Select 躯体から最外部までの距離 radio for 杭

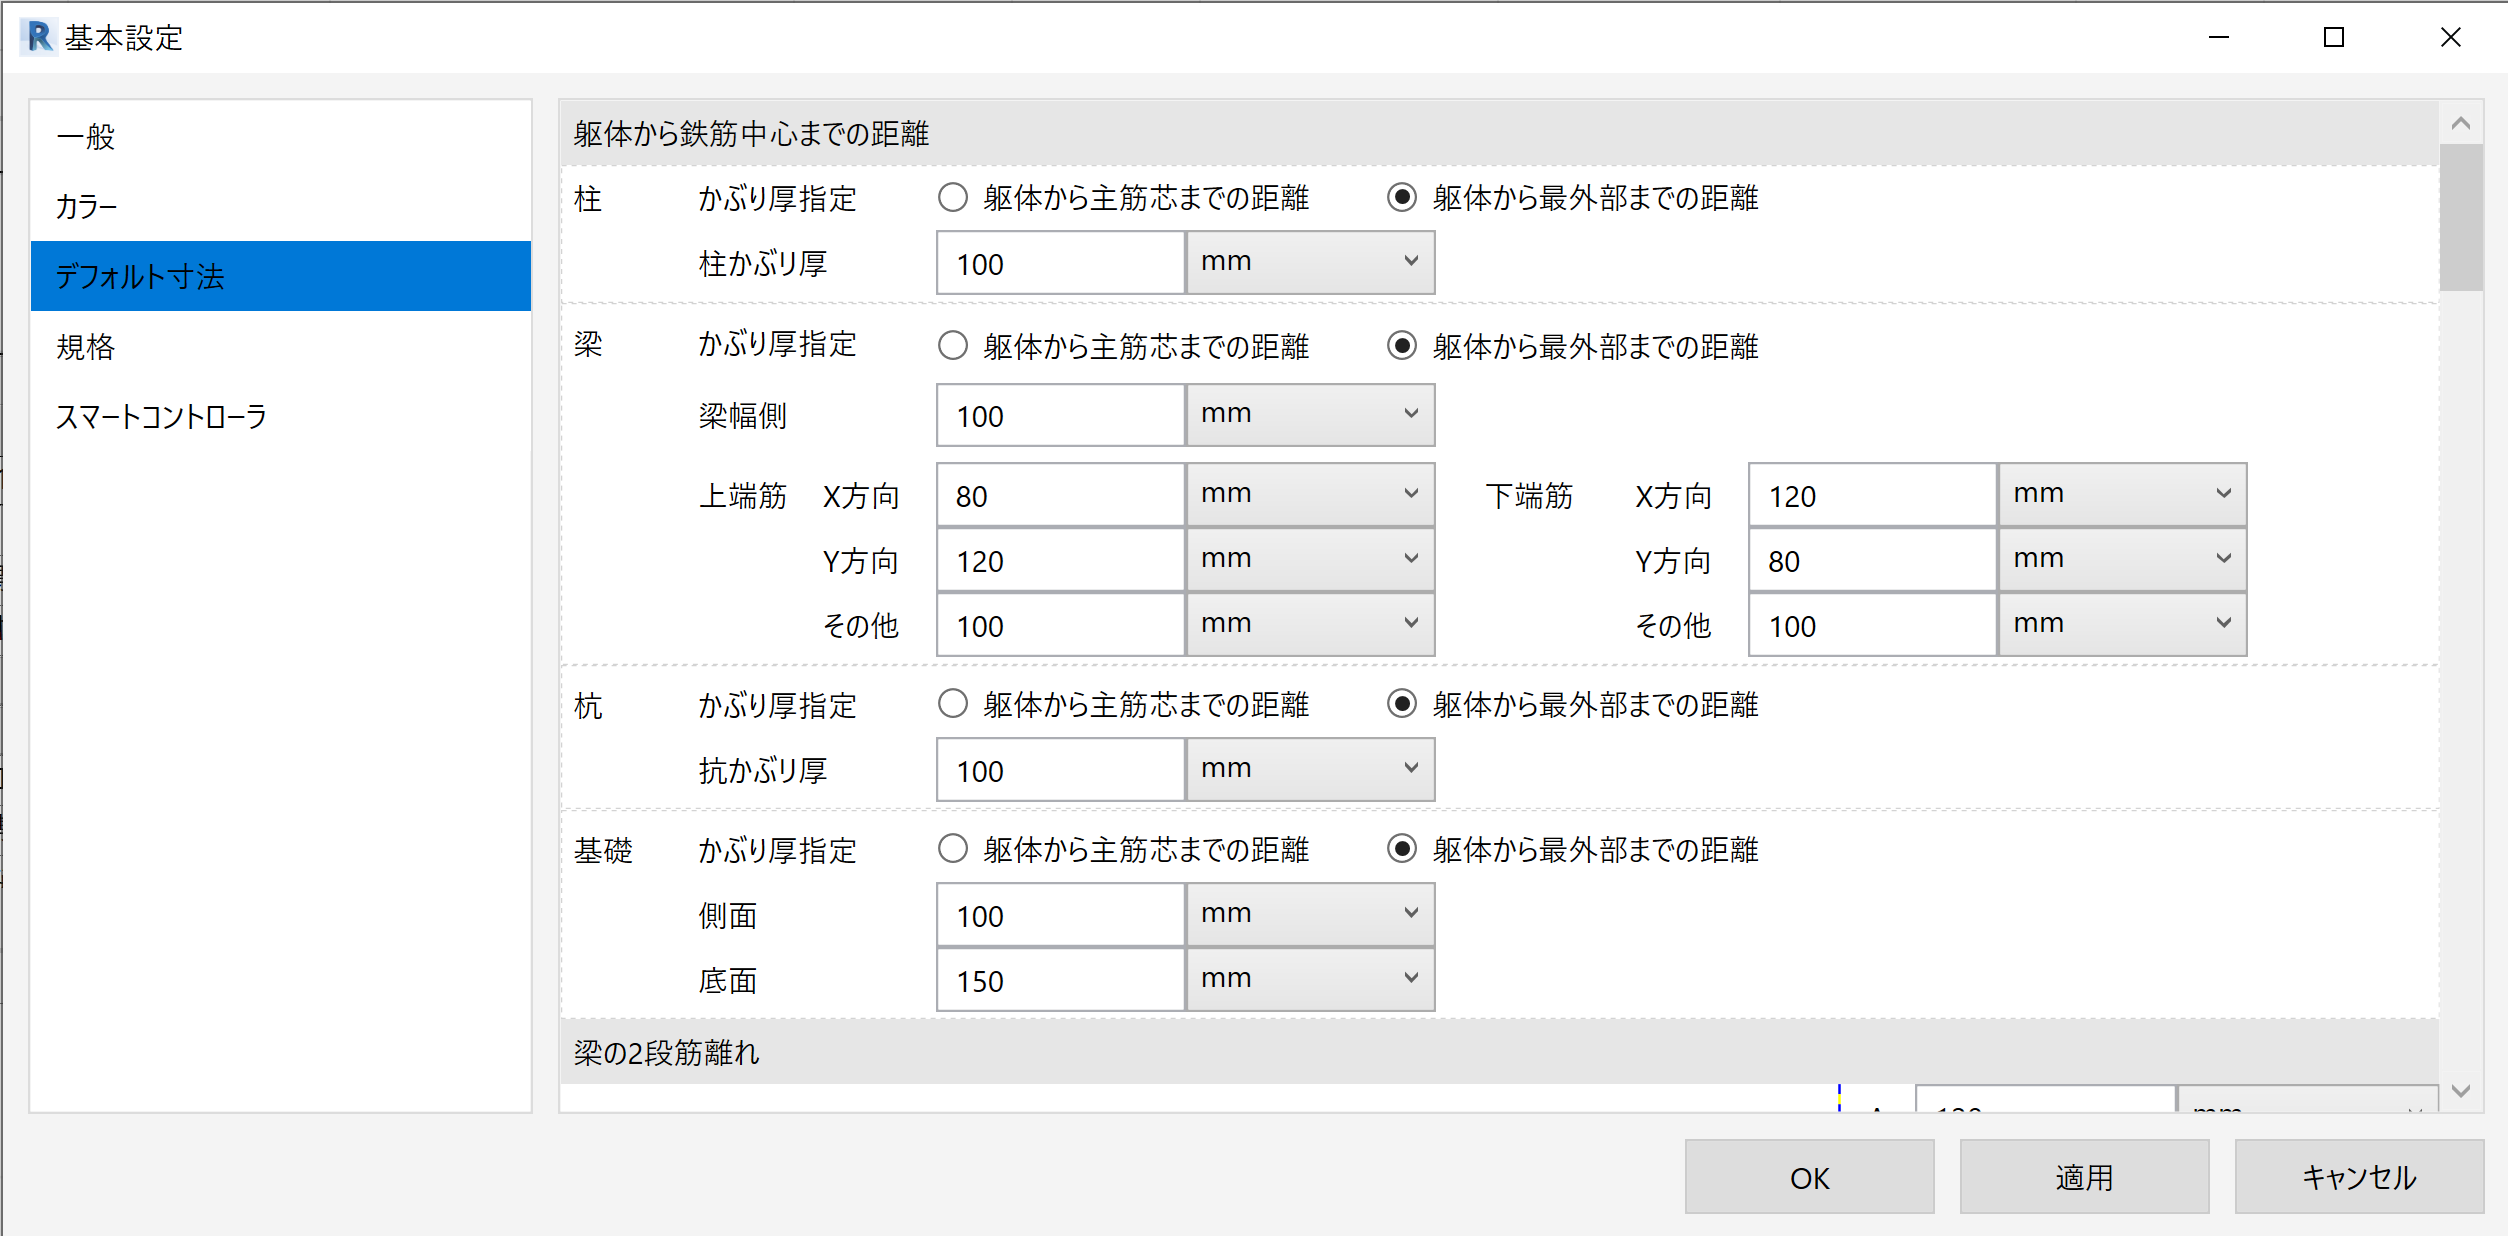pos(1402,705)
